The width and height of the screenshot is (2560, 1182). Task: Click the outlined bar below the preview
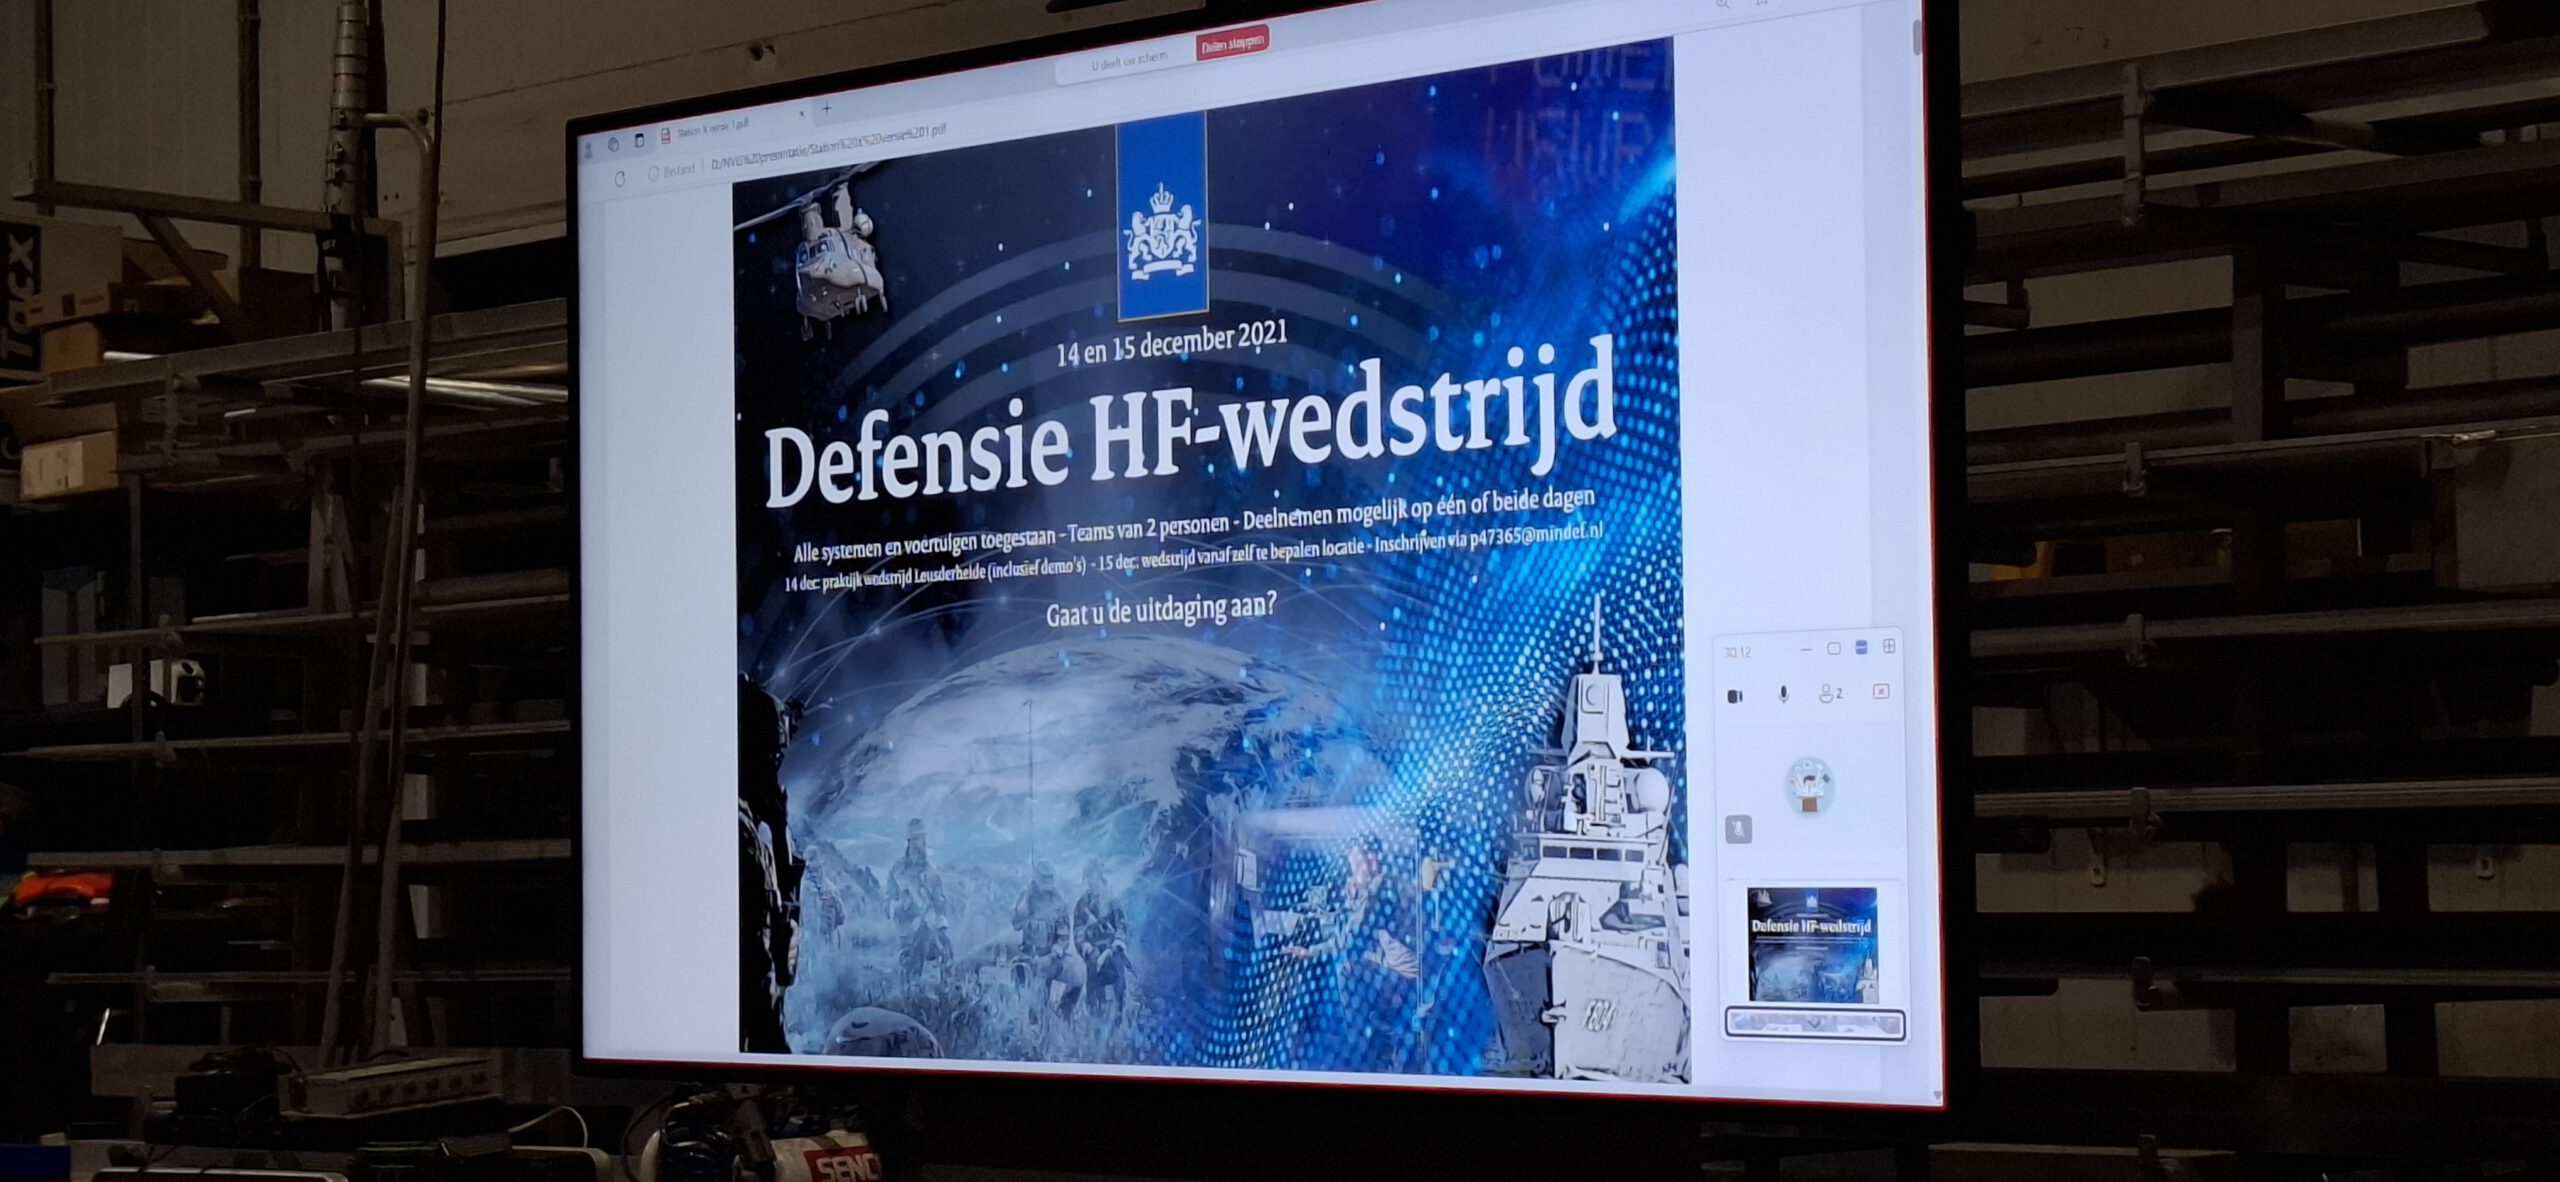1815,1024
